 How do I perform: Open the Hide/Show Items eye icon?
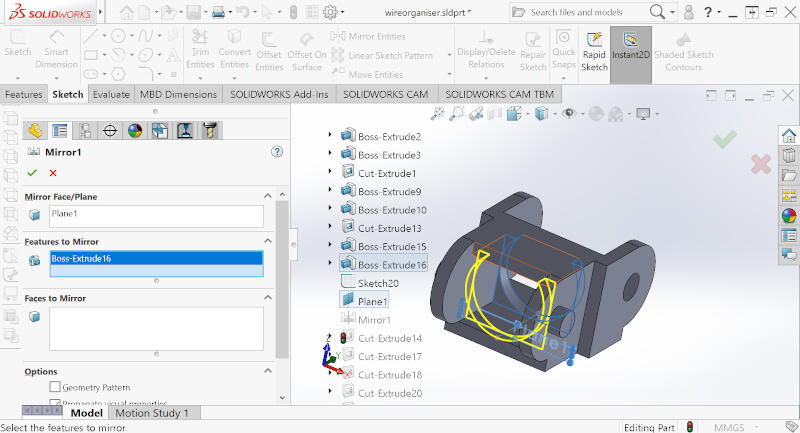569,113
